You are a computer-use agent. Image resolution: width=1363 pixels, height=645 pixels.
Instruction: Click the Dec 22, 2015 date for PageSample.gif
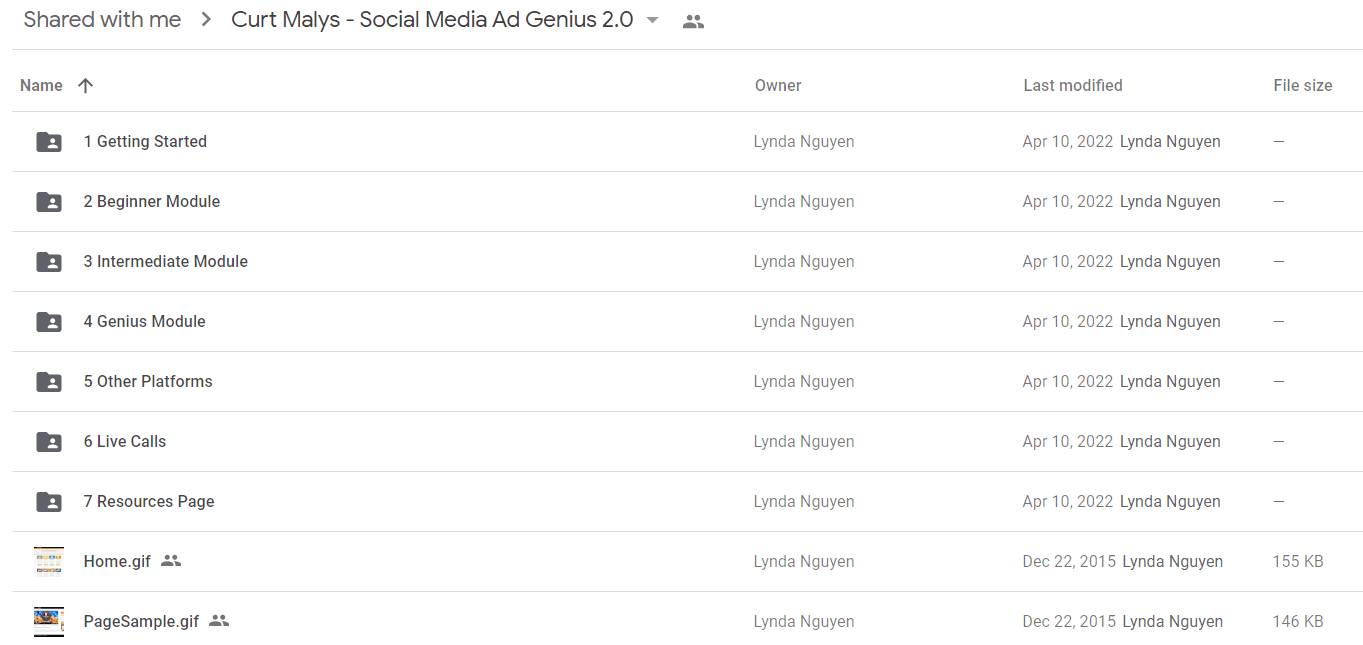(1069, 622)
